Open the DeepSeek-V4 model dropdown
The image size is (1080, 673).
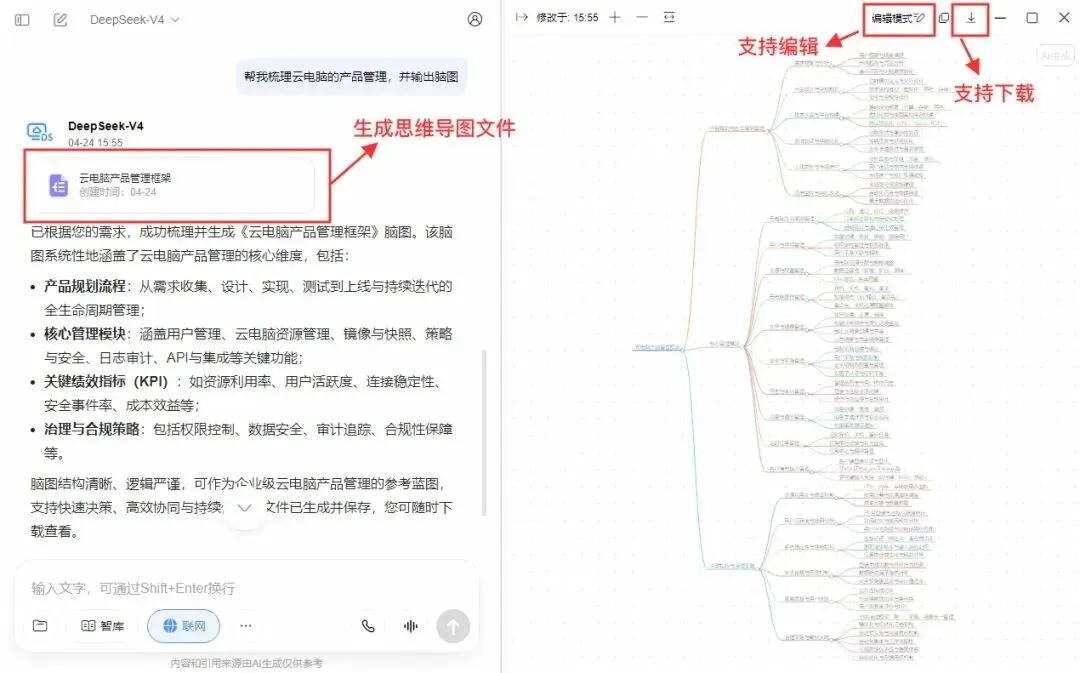tap(134, 20)
